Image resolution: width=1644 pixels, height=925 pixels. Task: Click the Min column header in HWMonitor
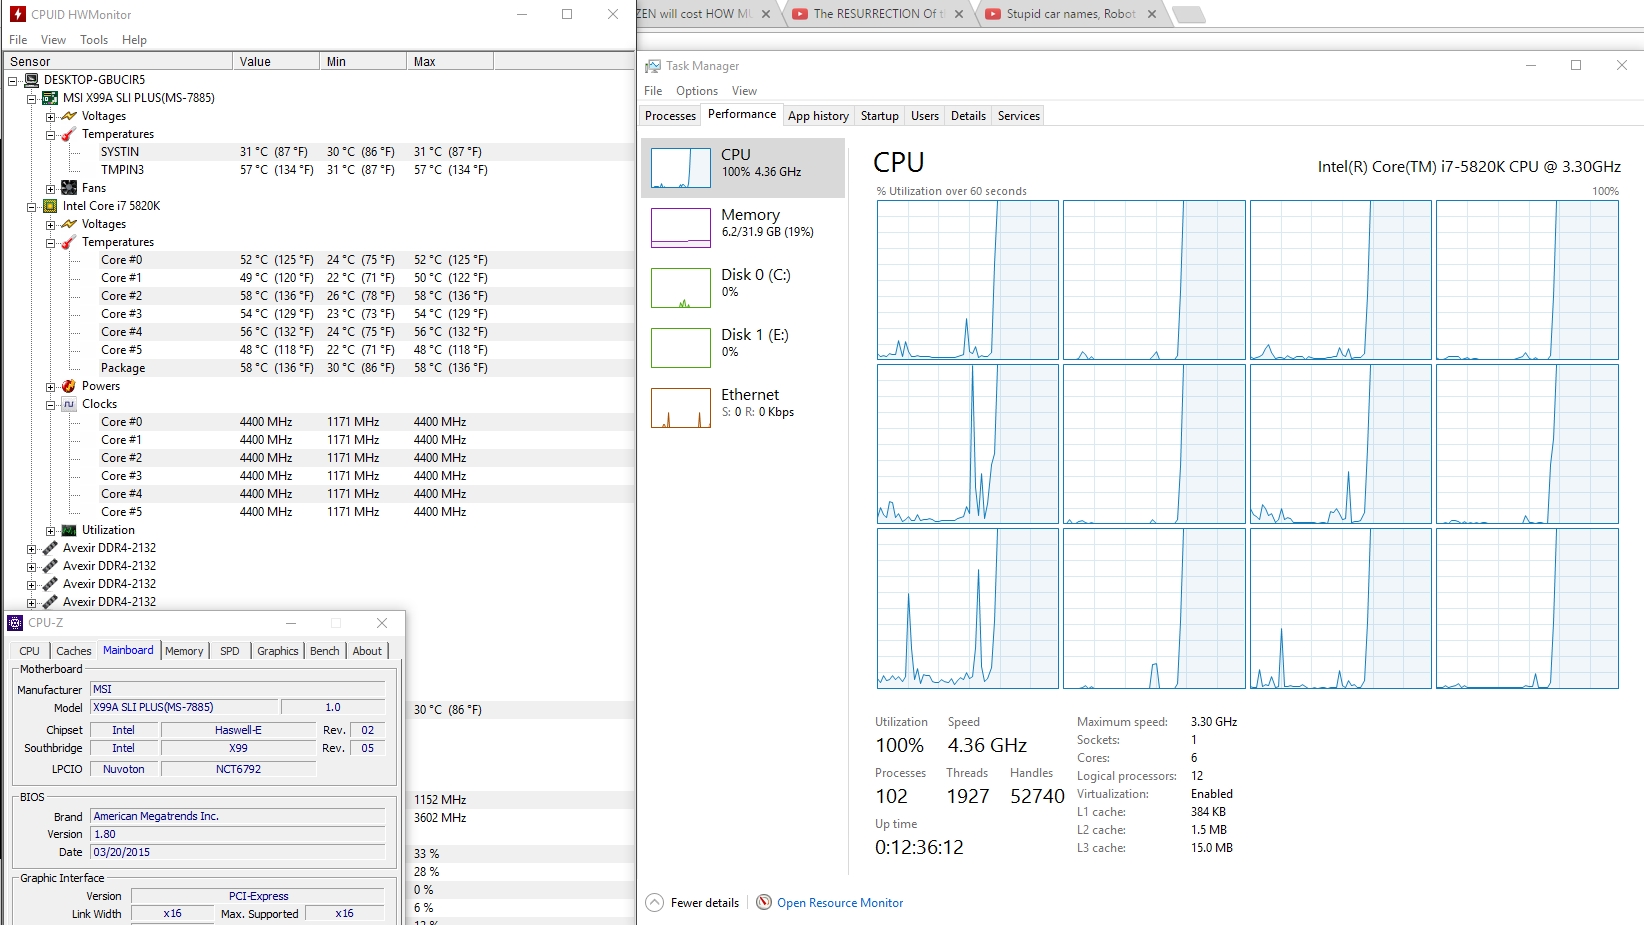[363, 61]
